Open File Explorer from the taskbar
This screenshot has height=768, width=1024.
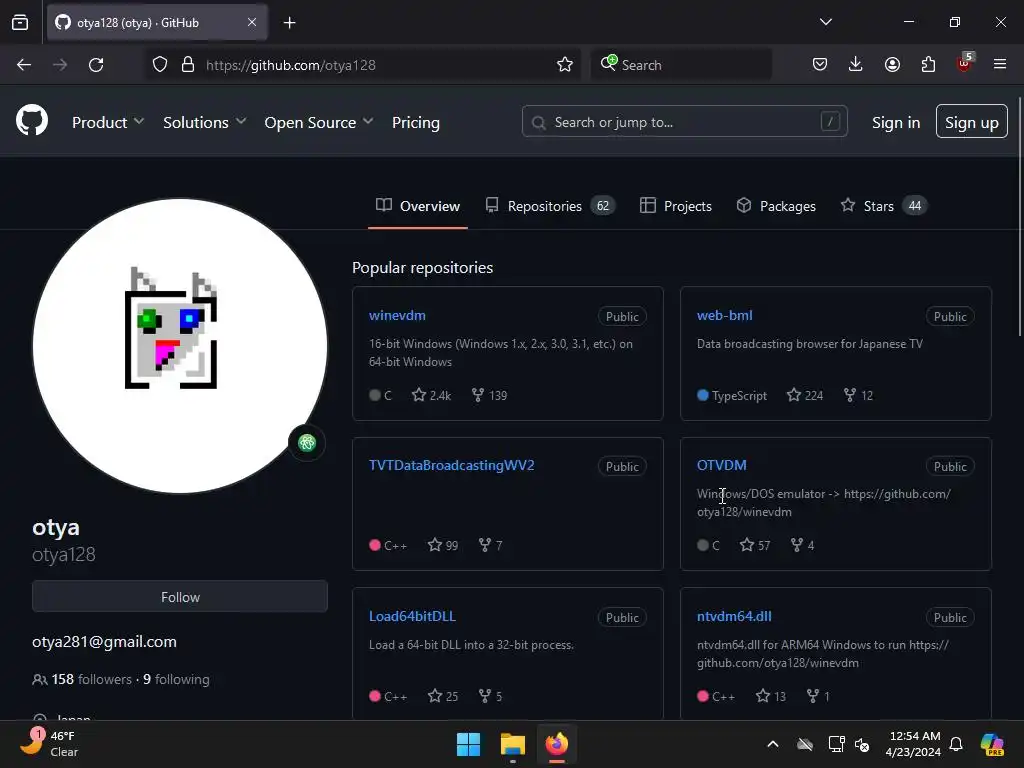[x=513, y=744]
